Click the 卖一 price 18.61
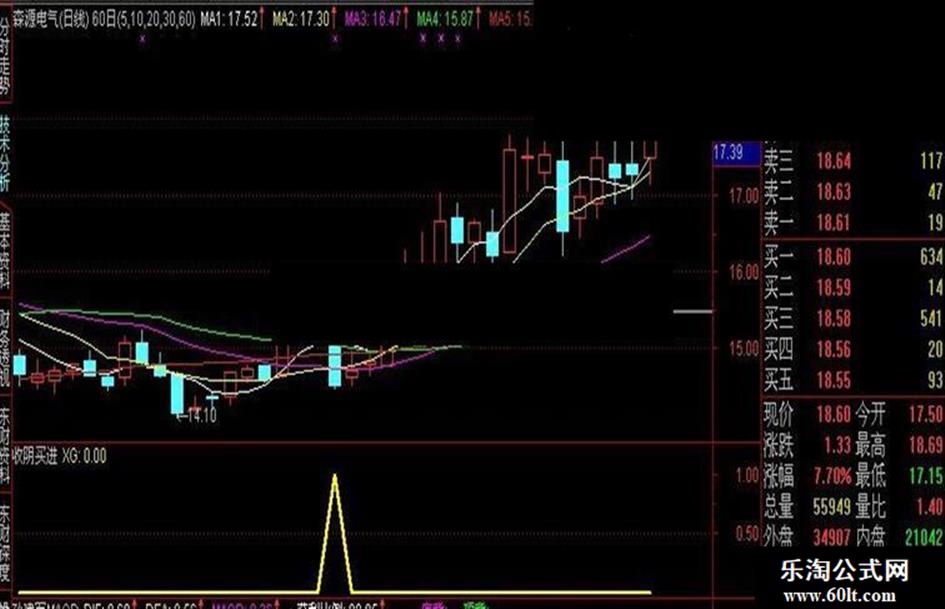 (x=834, y=223)
